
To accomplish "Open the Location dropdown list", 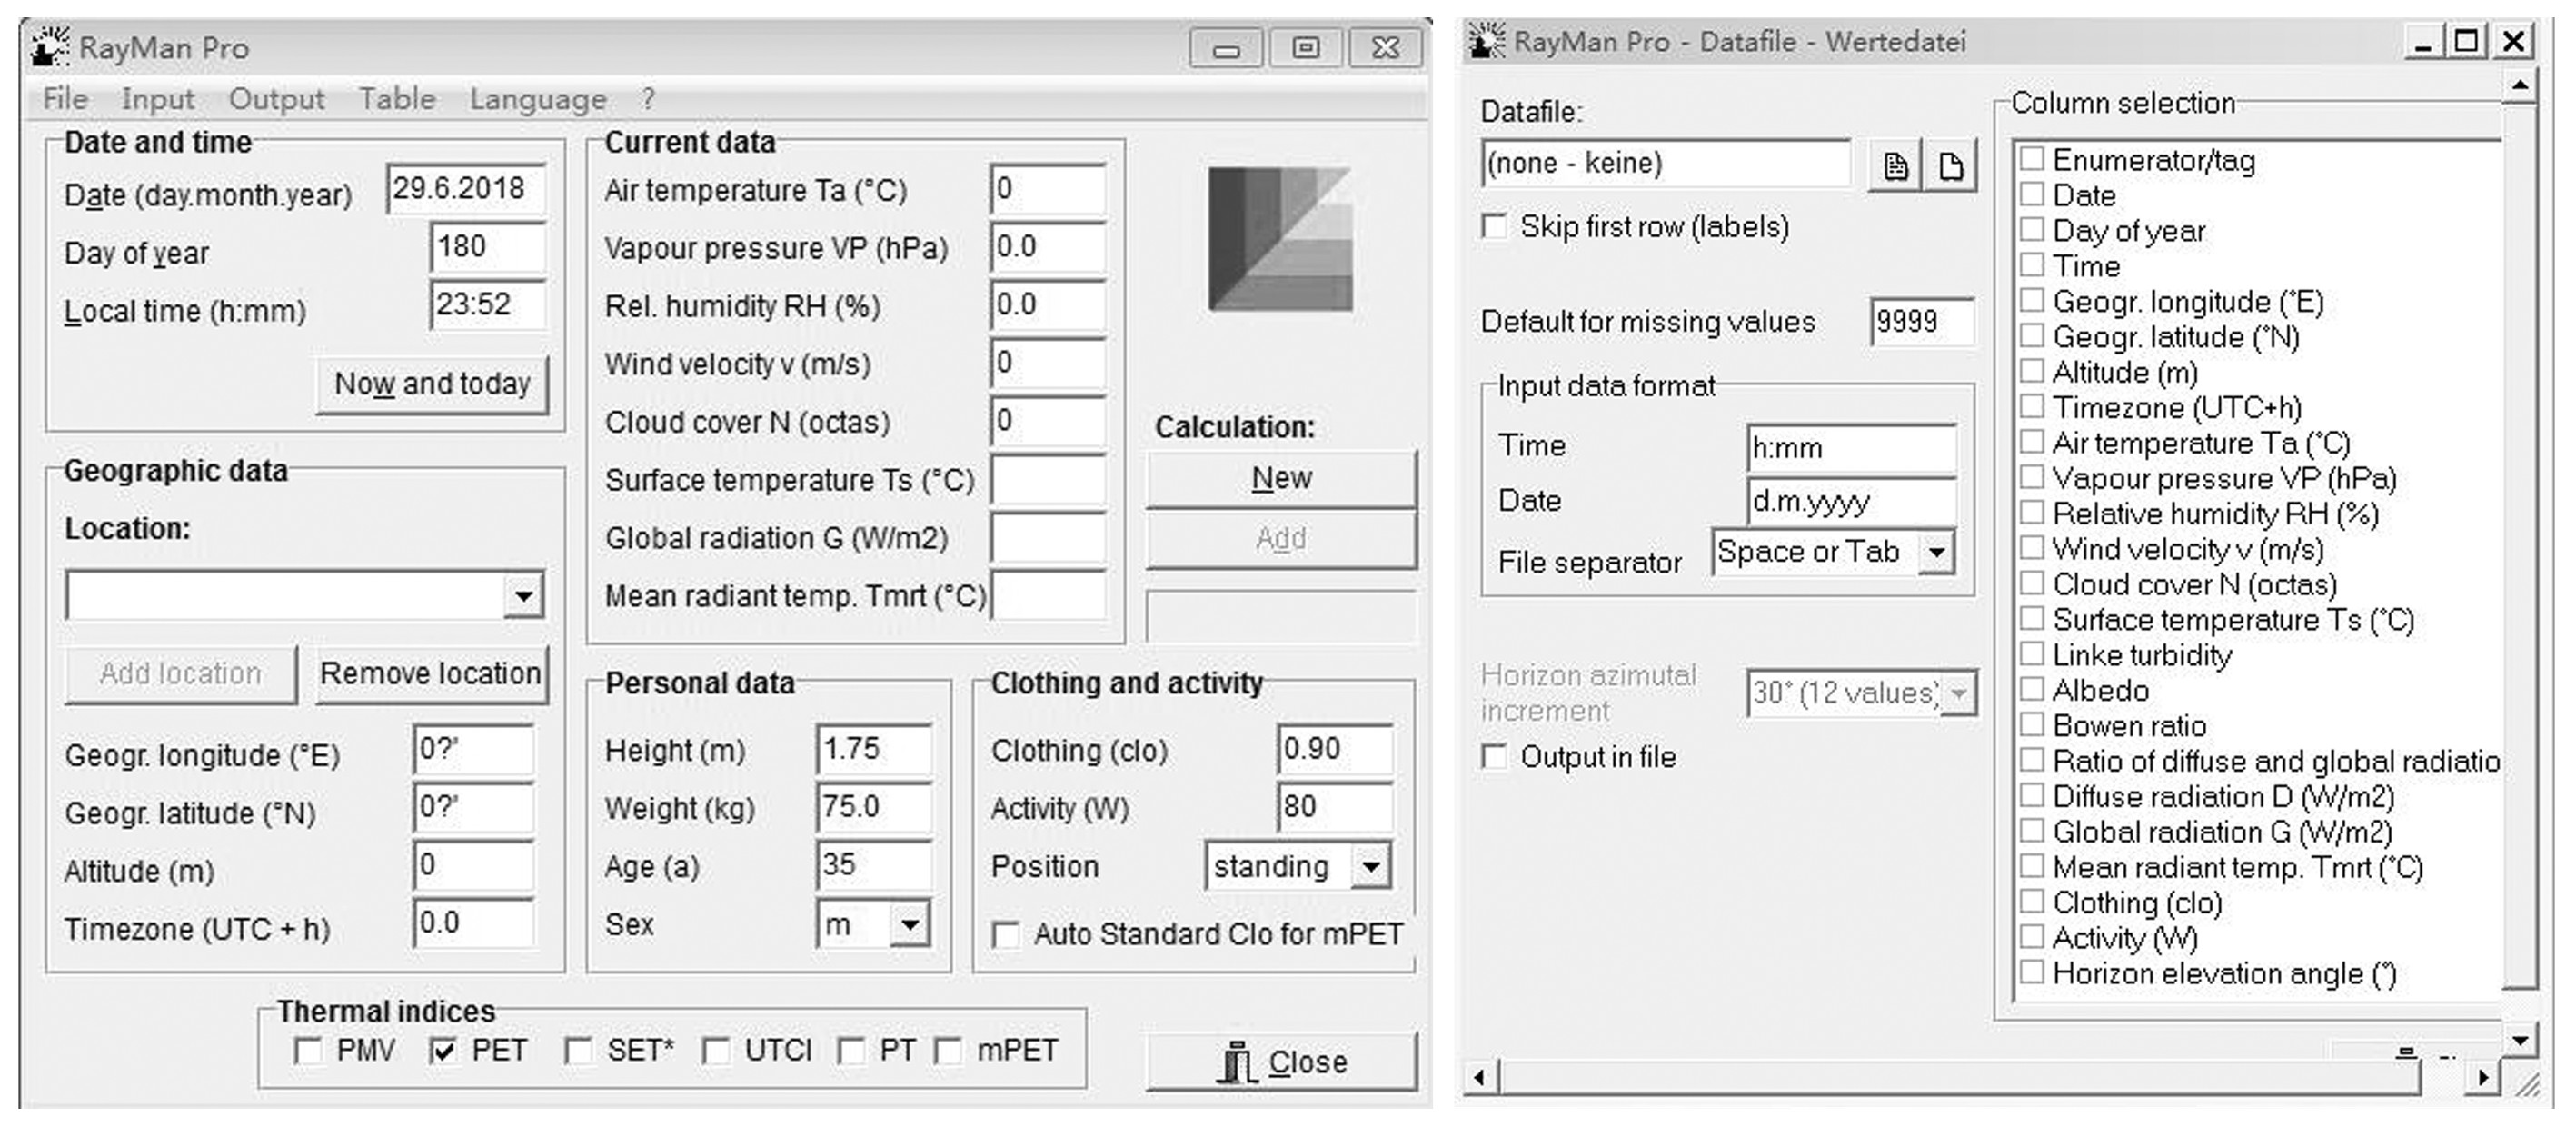I will click(x=523, y=596).
